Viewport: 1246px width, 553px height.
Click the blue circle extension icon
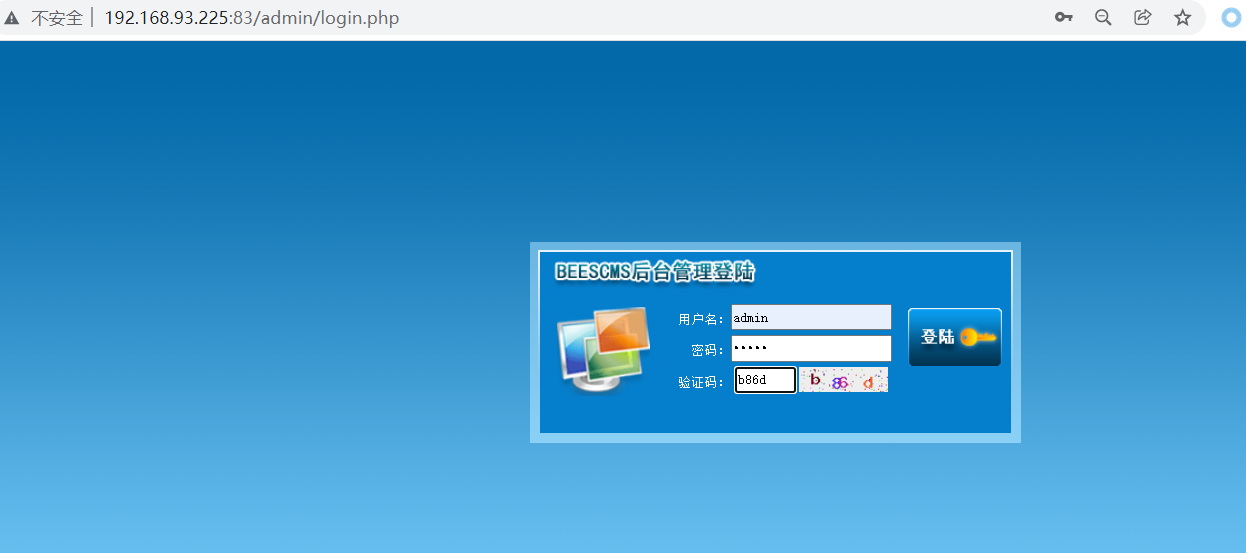[x=1232, y=17]
